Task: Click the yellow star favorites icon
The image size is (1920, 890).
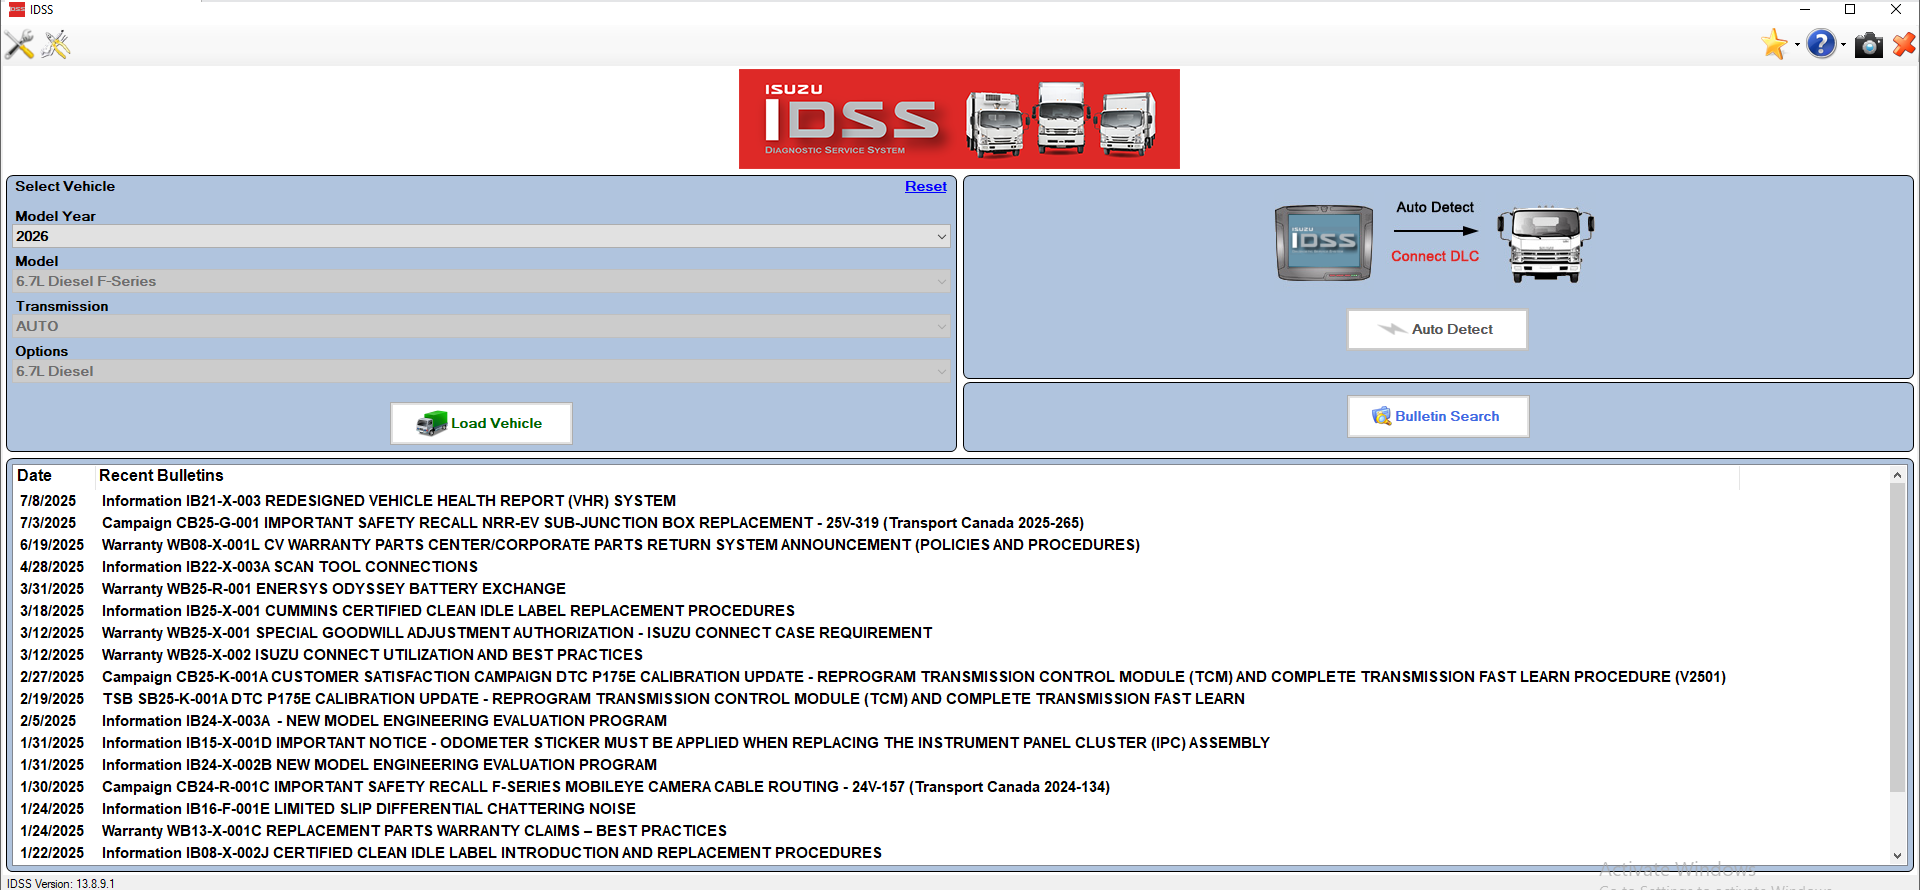Action: [x=1775, y=44]
